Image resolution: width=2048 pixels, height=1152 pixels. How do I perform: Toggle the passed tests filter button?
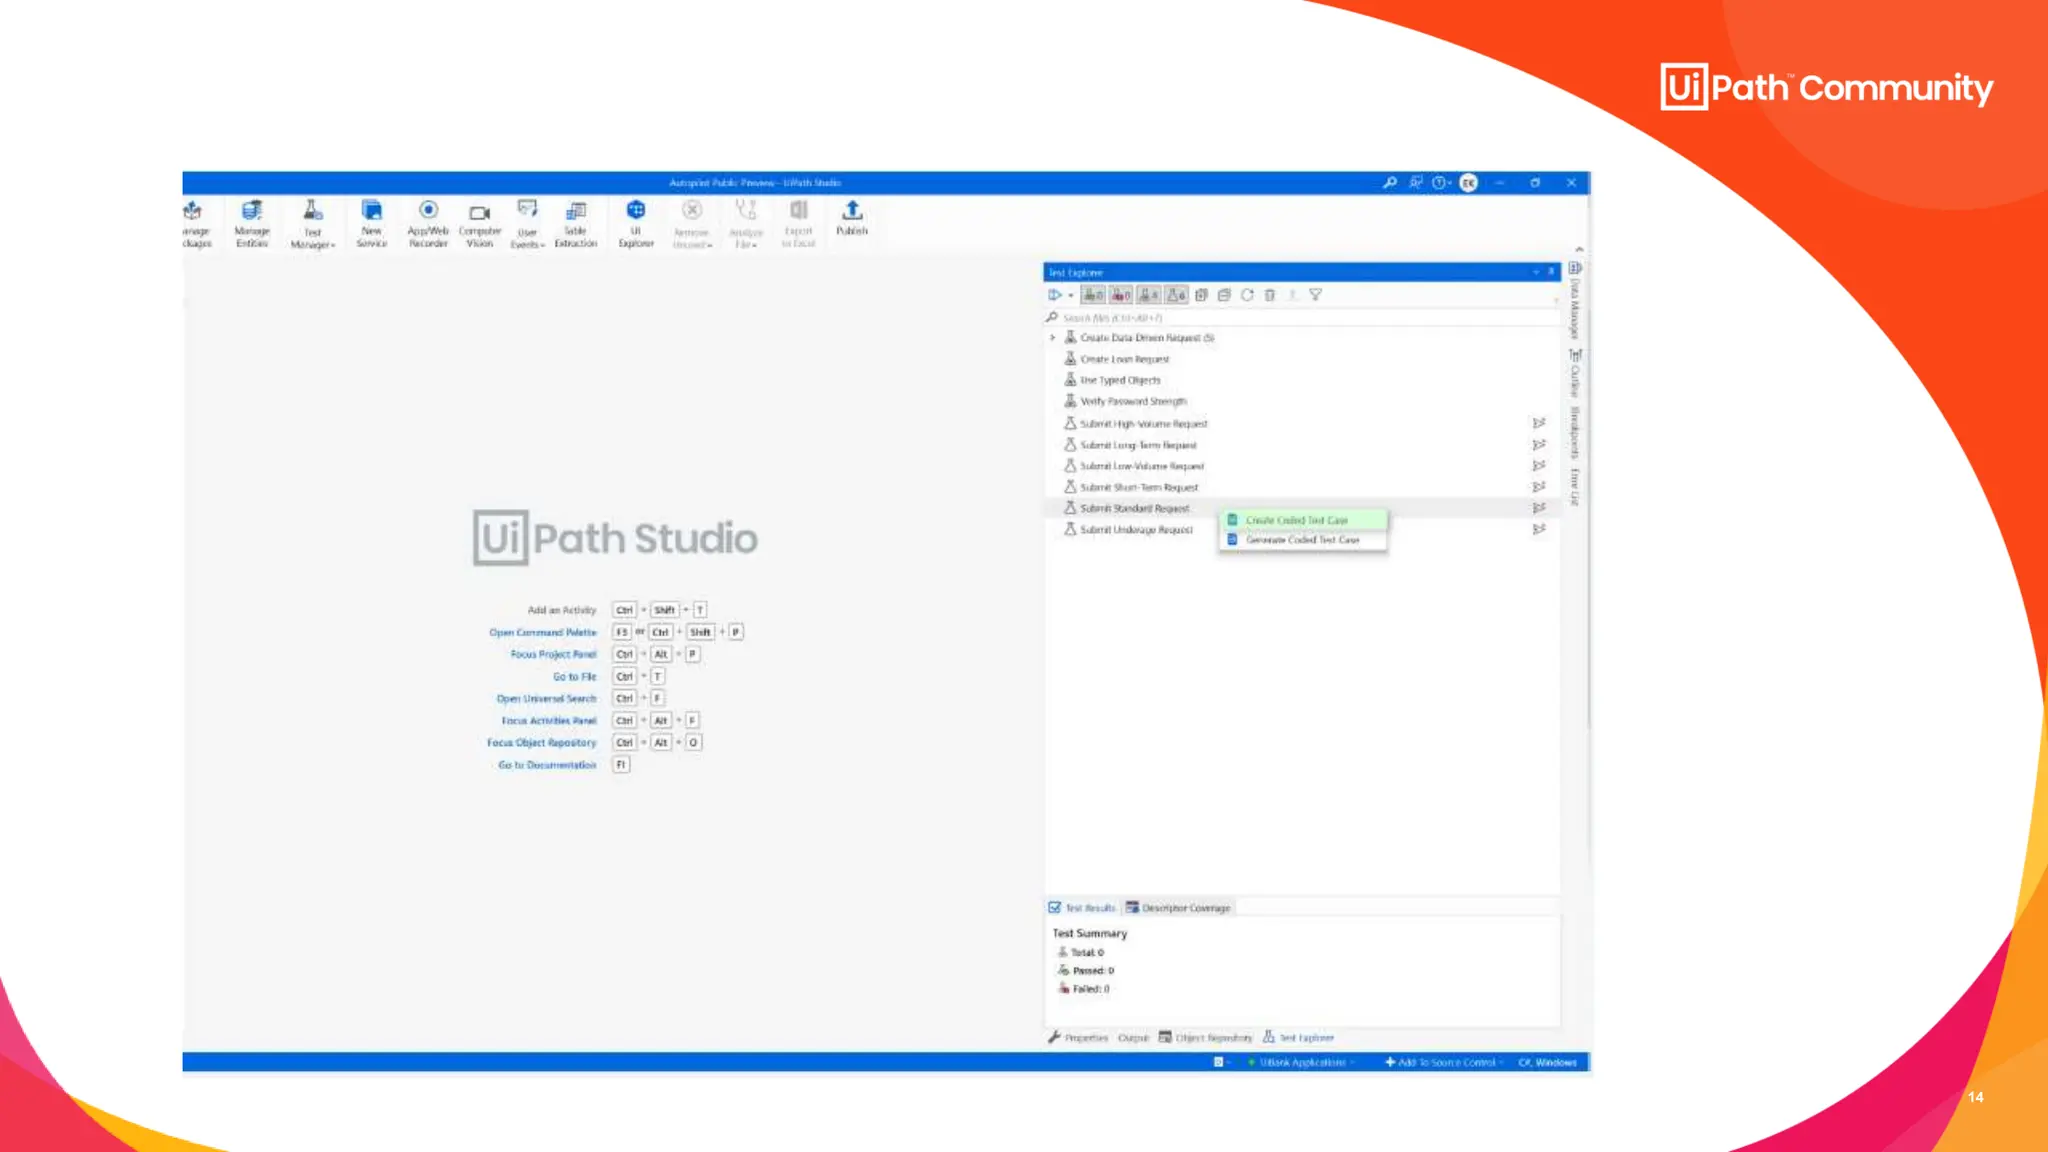pyautogui.click(x=1093, y=295)
